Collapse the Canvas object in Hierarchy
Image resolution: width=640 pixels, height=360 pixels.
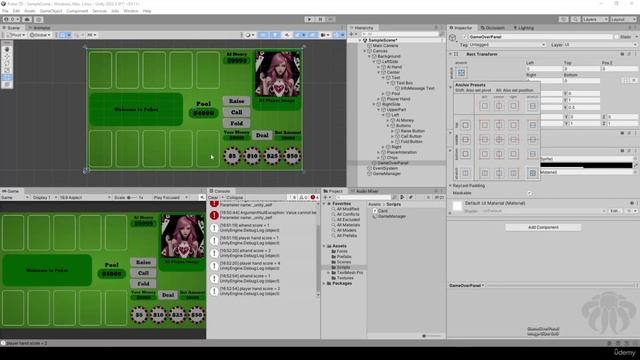tap(365, 51)
